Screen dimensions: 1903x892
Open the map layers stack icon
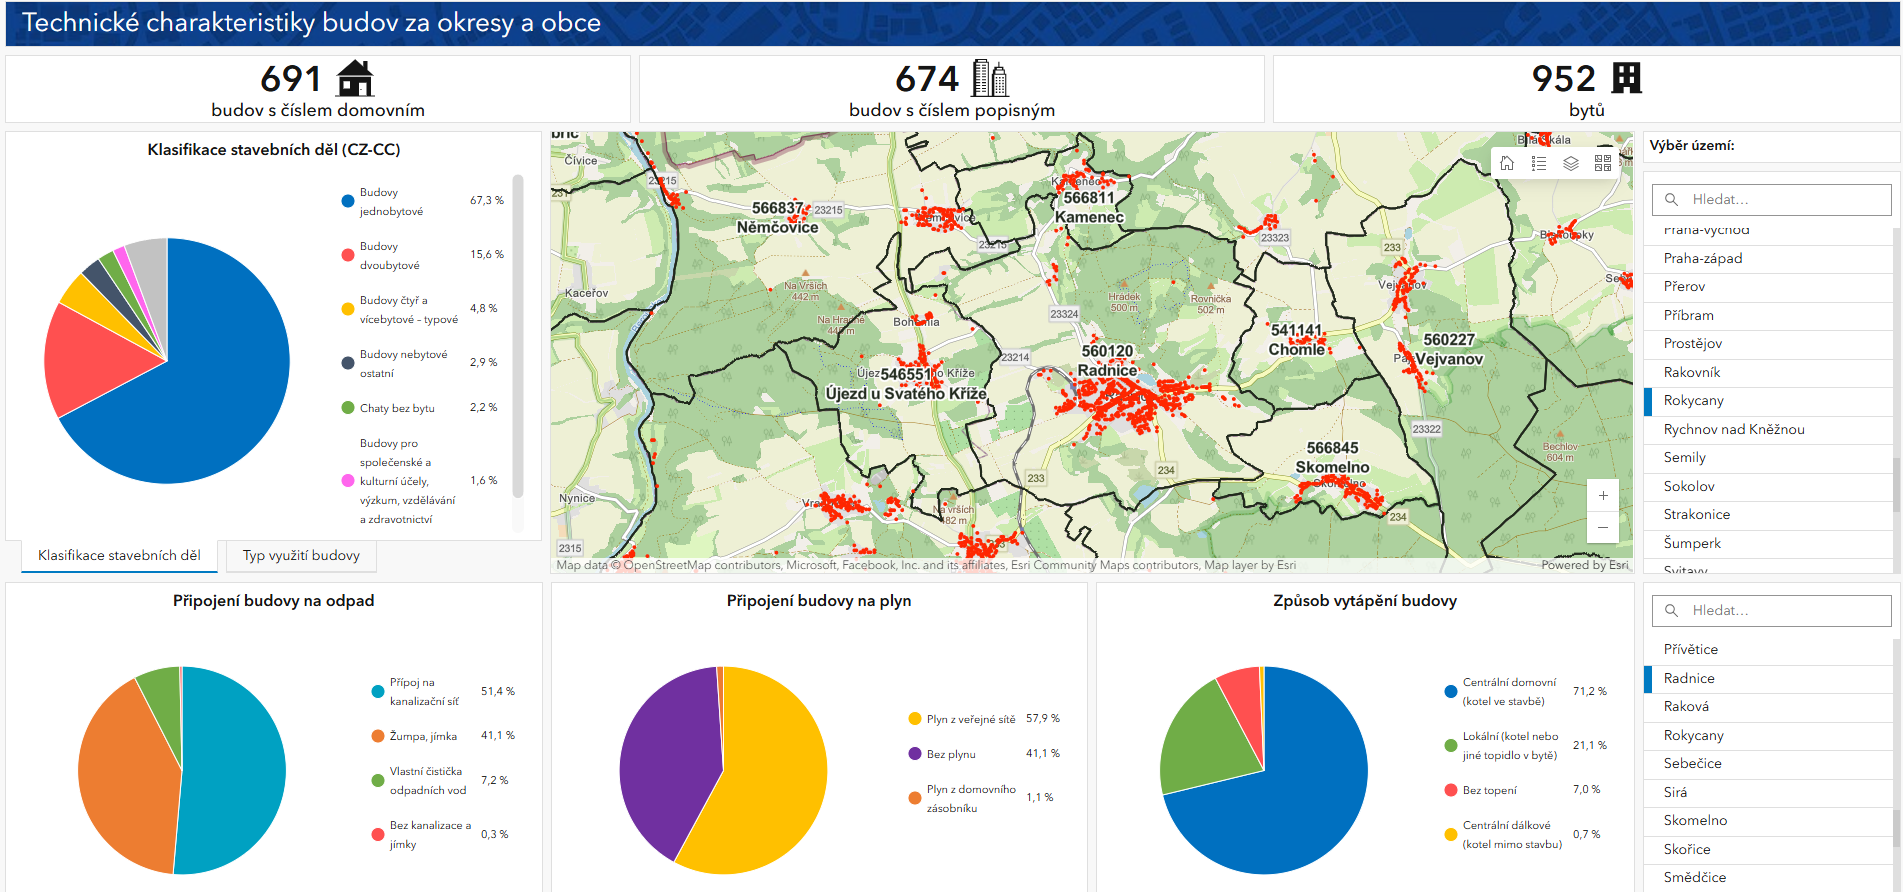click(1571, 163)
